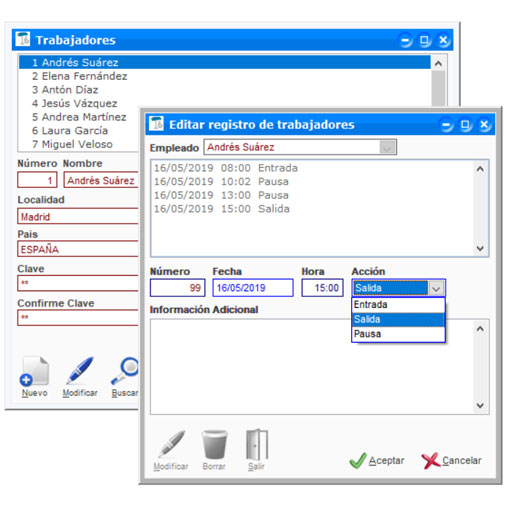
Task: Open the Empleado dropdown arrow
Action: pyautogui.click(x=387, y=147)
